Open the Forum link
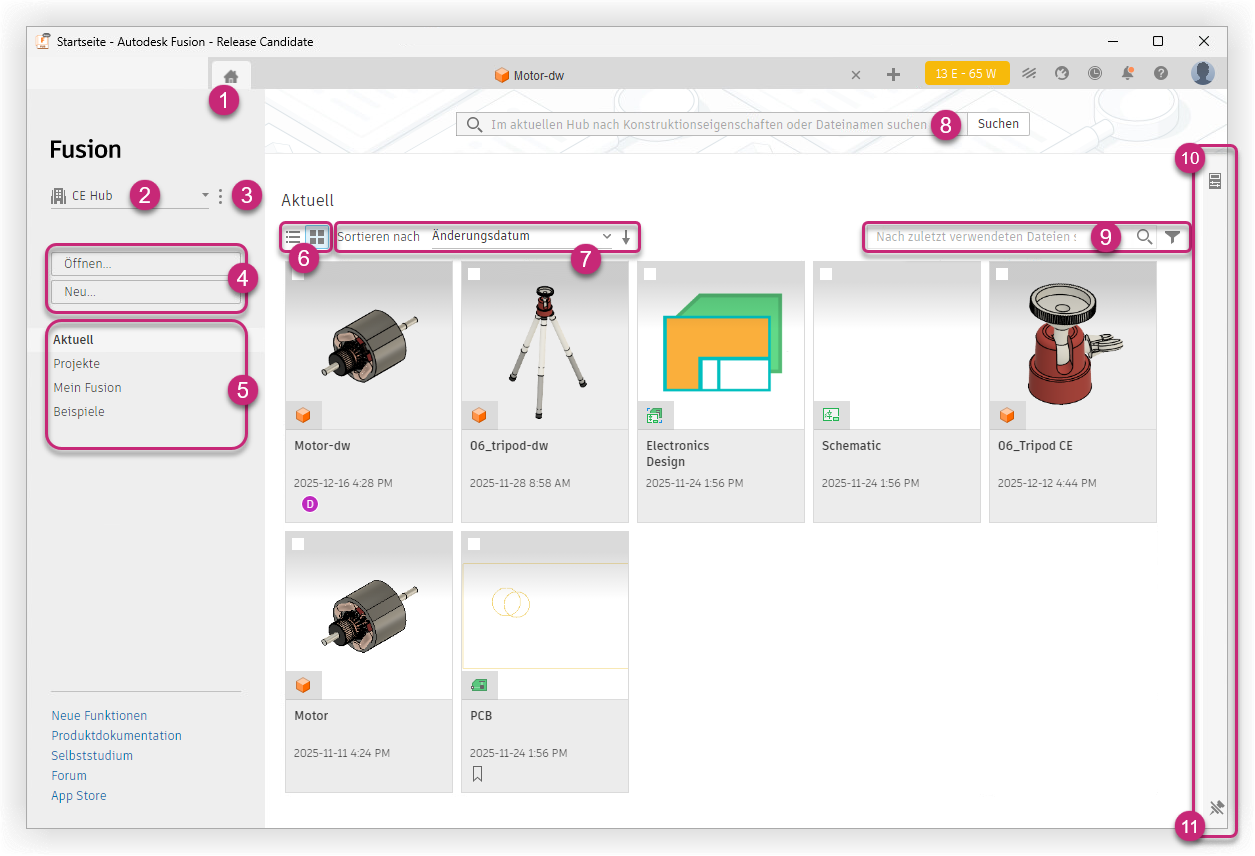The width and height of the screenshot is (1255, 856). (x=69, y=776)
